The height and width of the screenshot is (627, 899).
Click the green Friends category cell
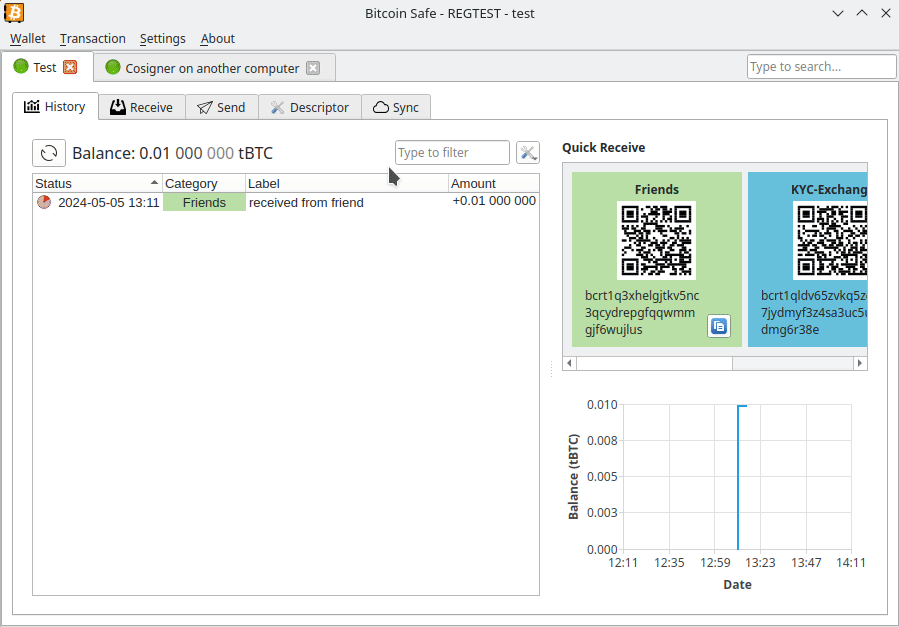[204, 202]
